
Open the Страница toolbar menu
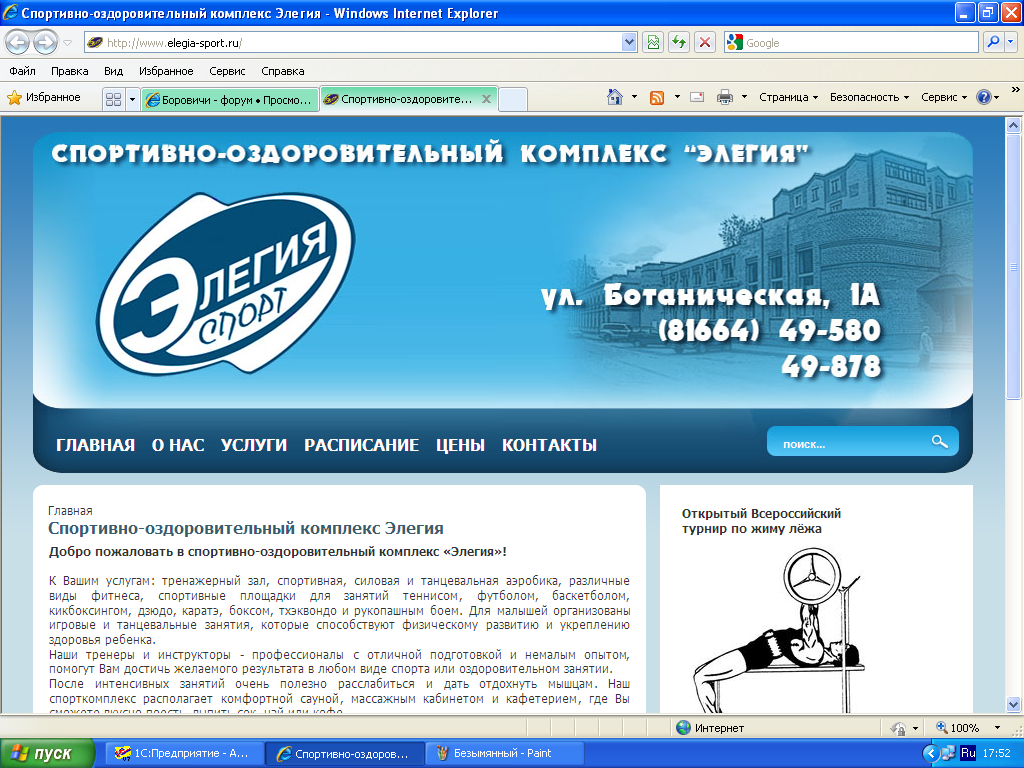pos(788,97)
